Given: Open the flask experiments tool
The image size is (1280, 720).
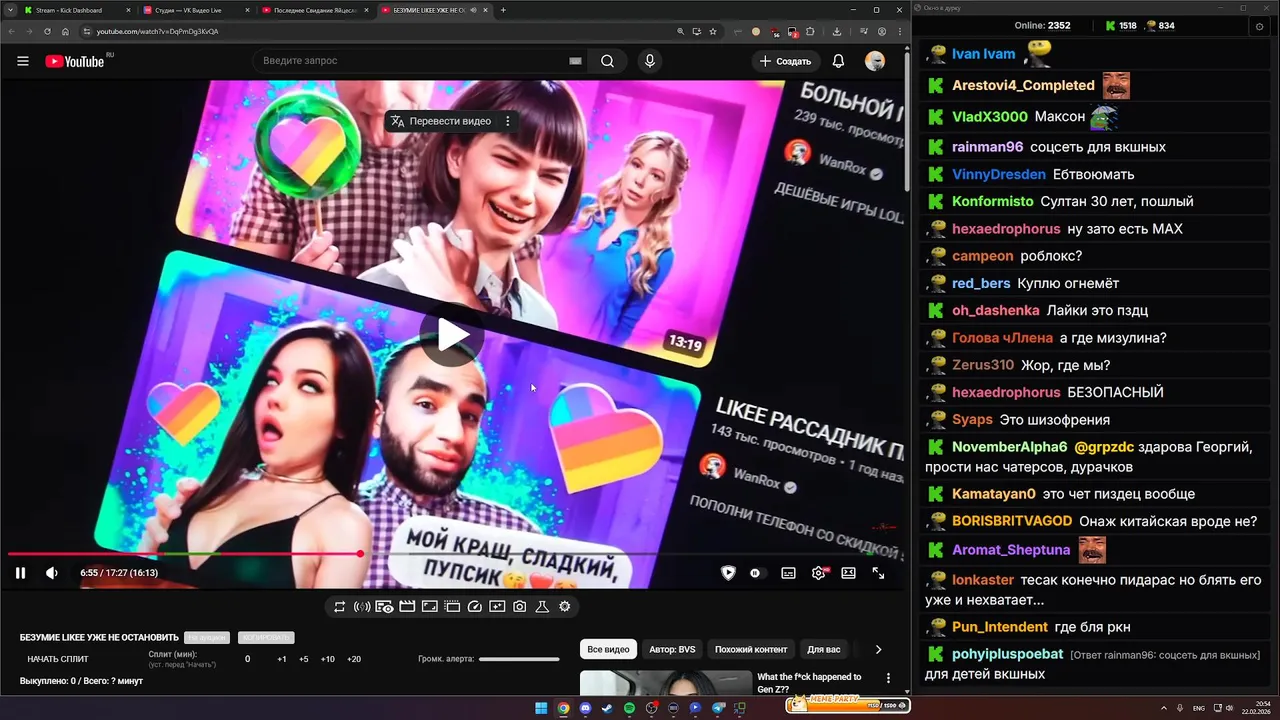Looking at the screenshot, I should click(x=542, y=606).
